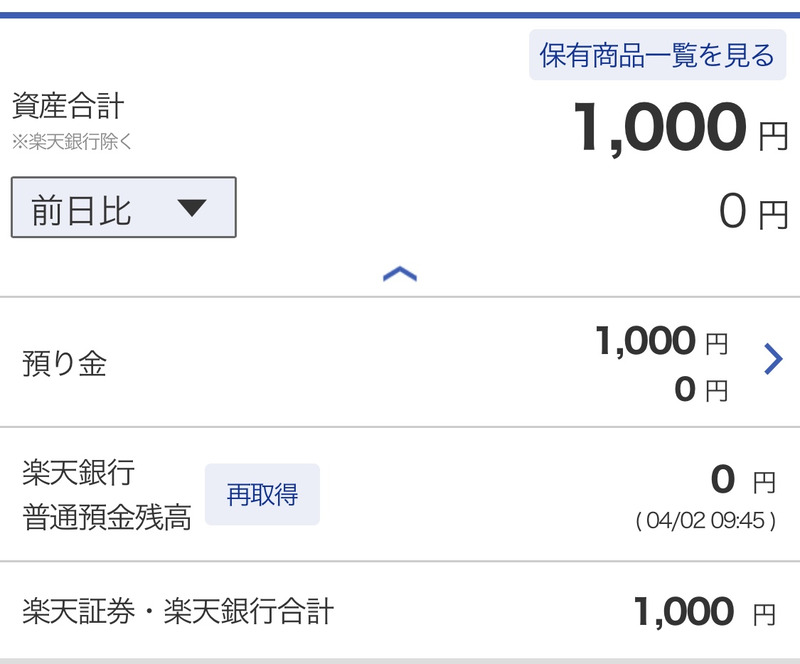The width and height of the screenshot is (800, 664).
Task: Click the 資産合計 heading
Action: tap(68, 107)
